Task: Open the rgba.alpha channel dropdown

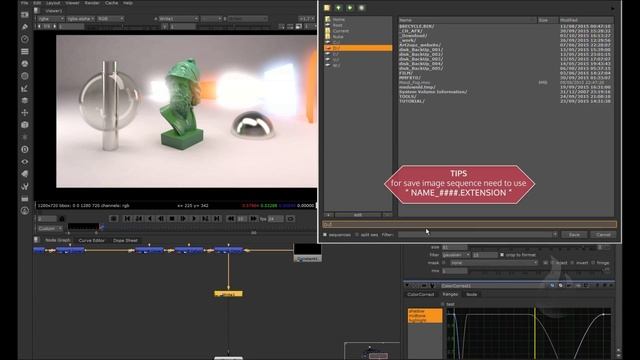Action: 80,19
